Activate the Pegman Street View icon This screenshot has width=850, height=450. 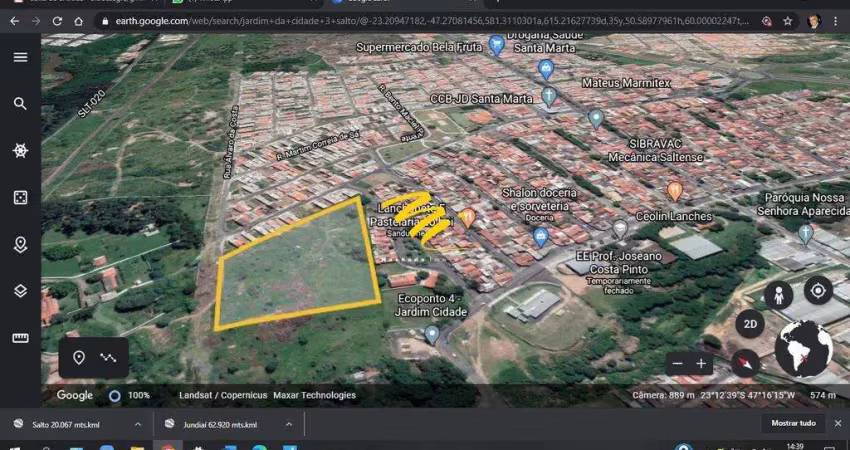point(778,295)
